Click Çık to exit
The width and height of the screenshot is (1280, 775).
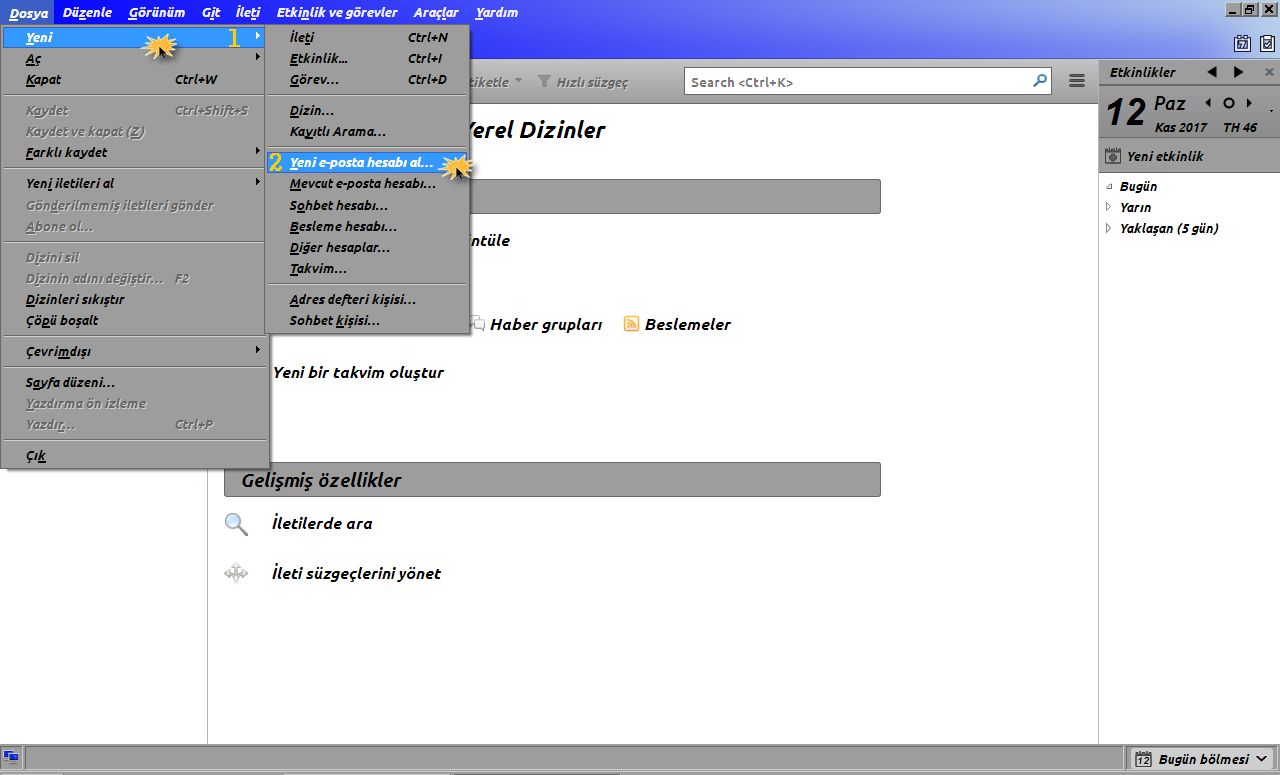click(135, 455)
